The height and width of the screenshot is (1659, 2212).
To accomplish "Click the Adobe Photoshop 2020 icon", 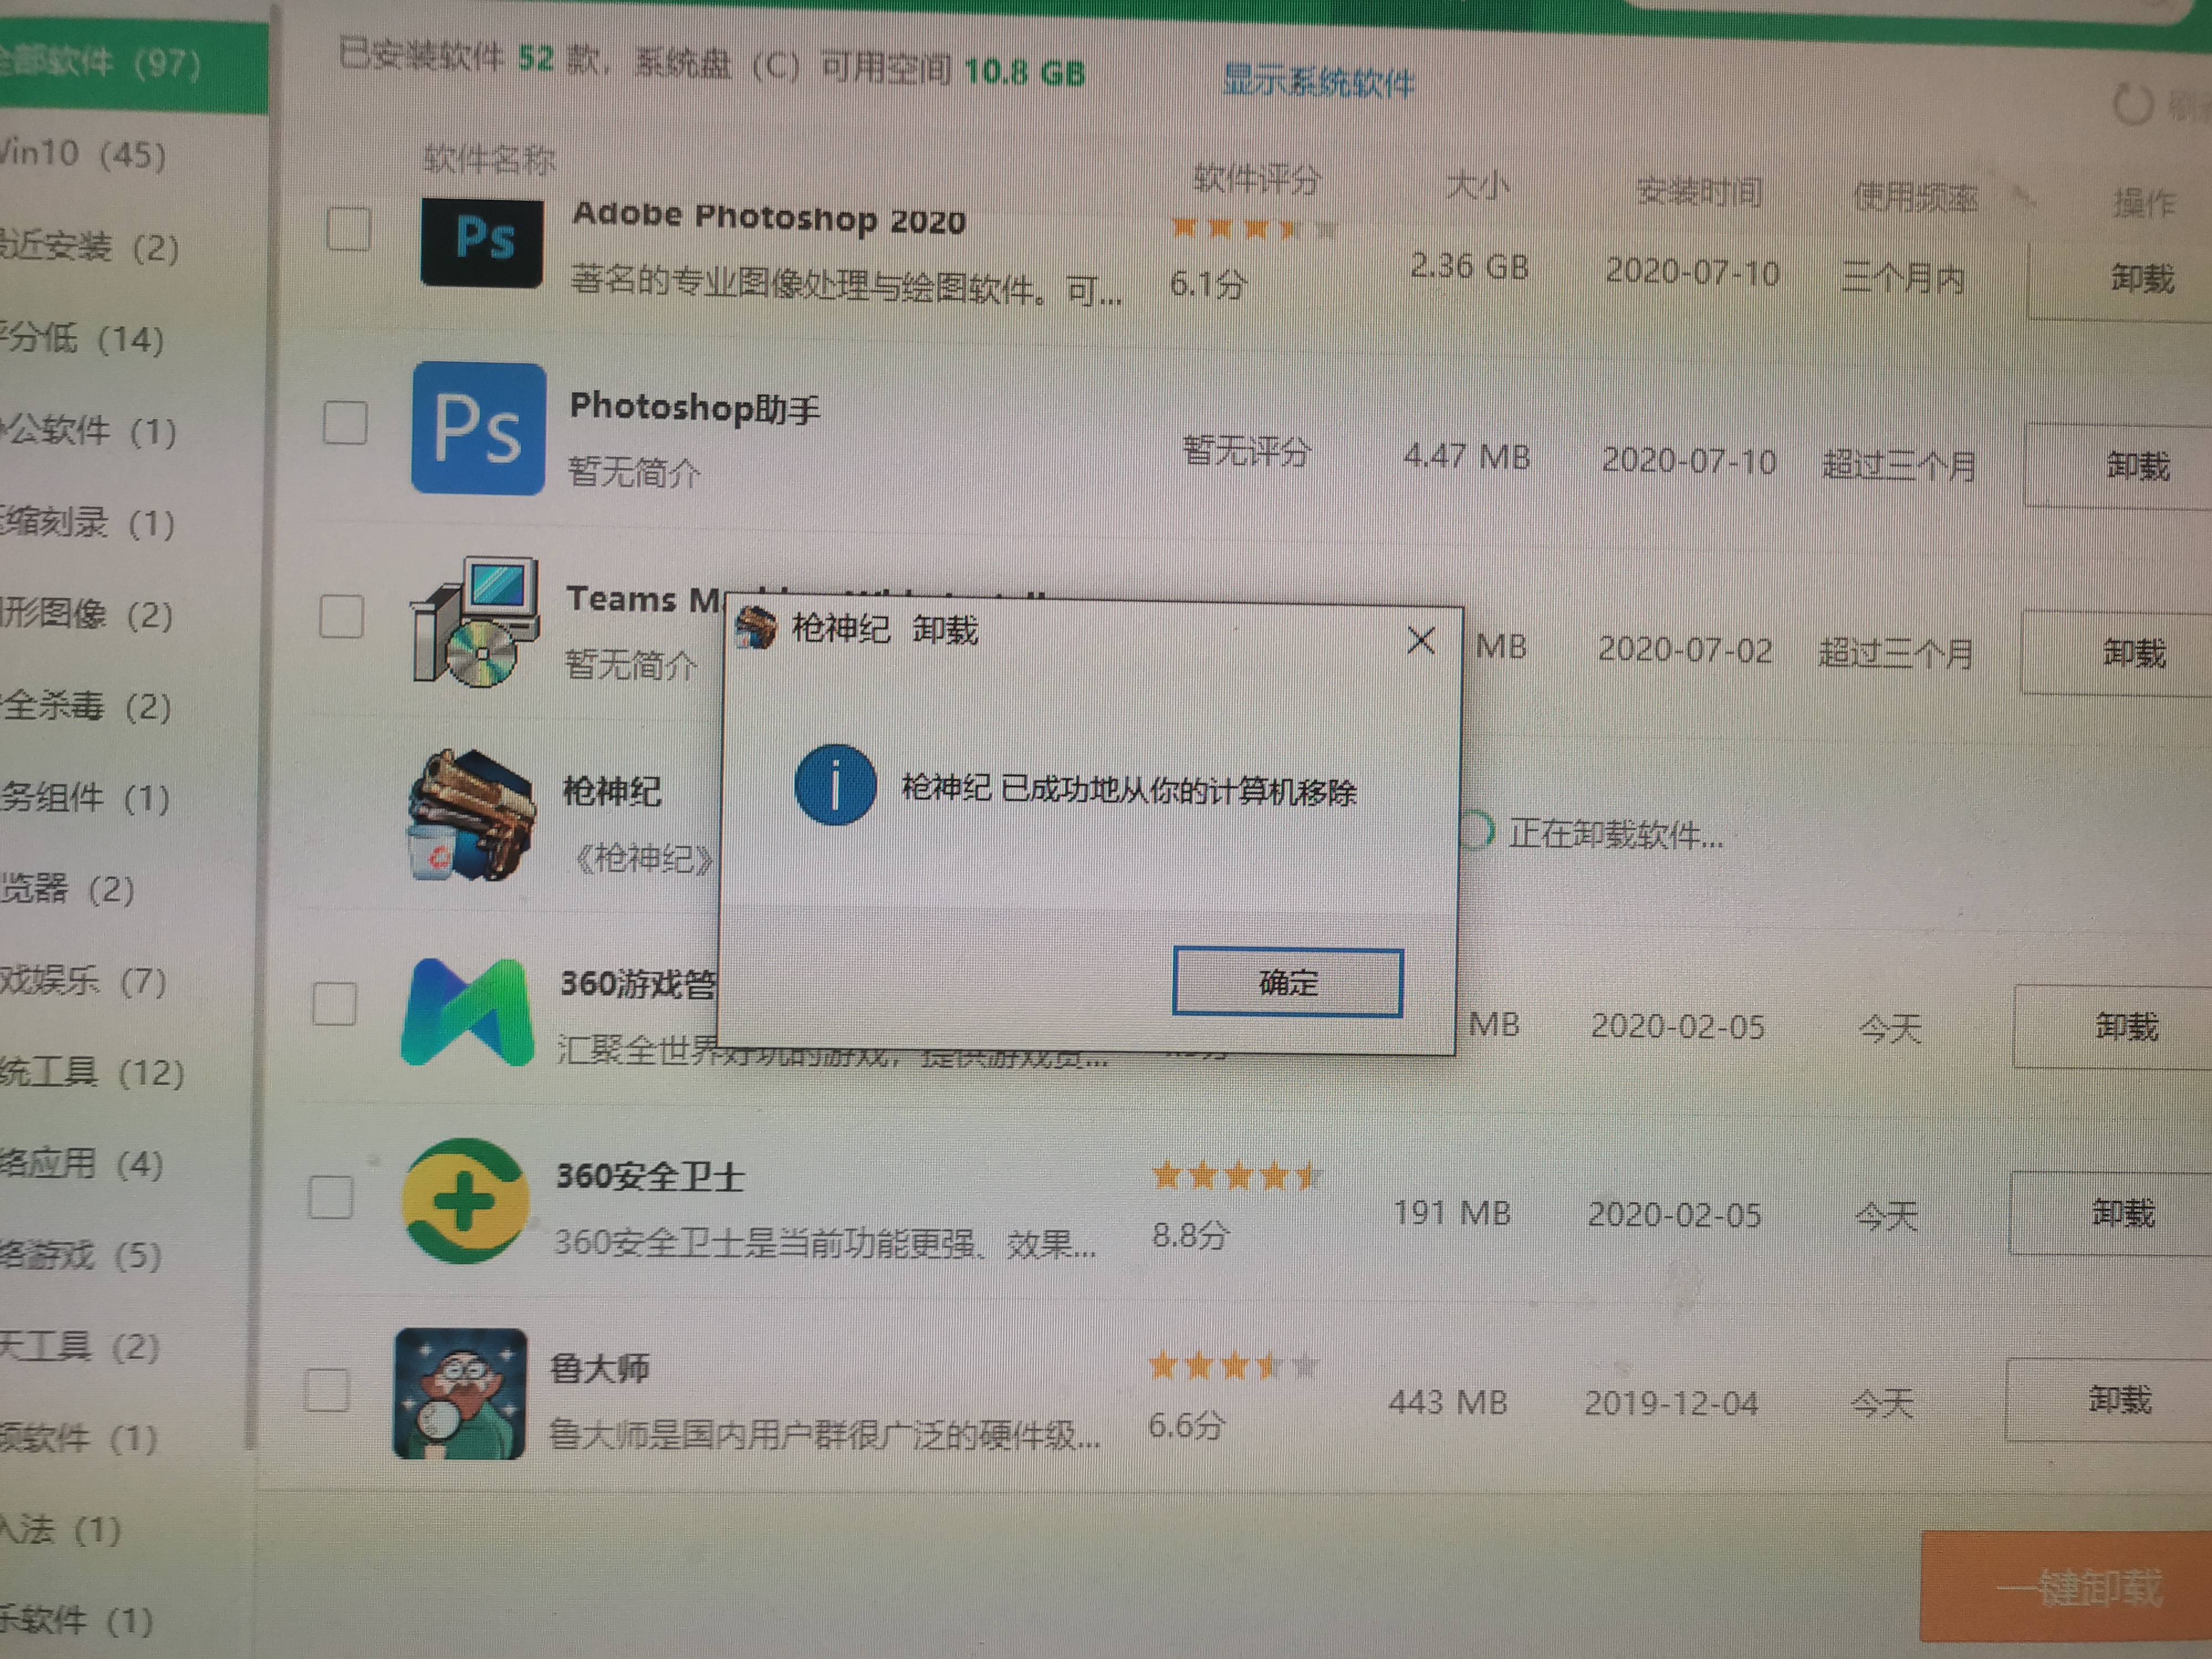I will tap(482, 242).
